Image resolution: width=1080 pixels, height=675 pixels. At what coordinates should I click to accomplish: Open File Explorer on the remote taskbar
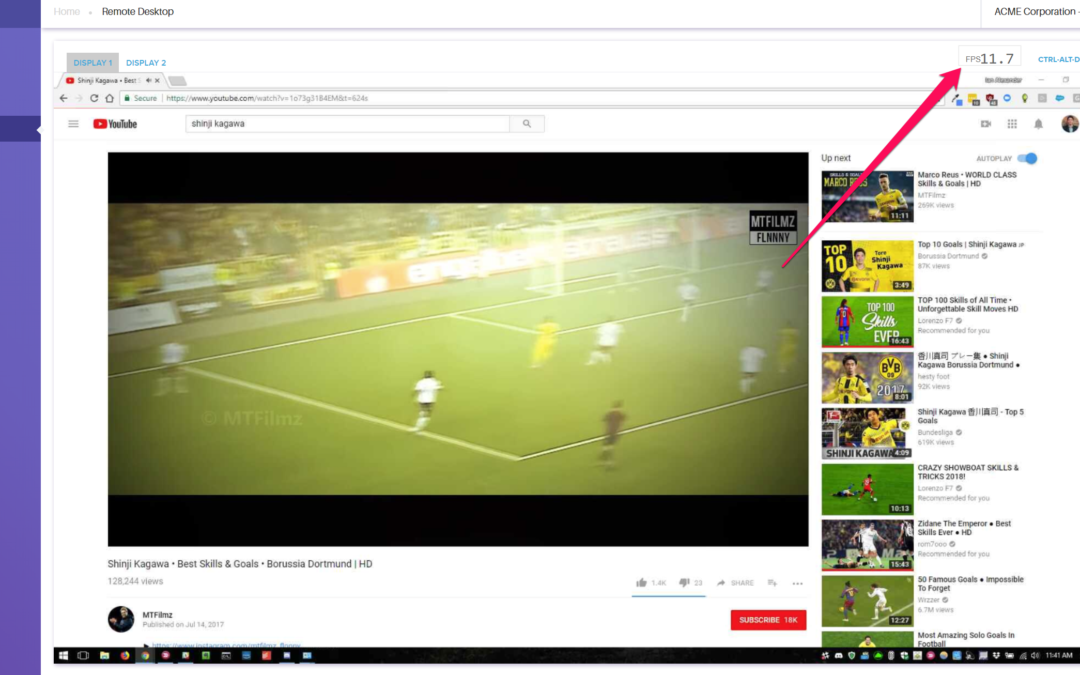tap(104, 656)
